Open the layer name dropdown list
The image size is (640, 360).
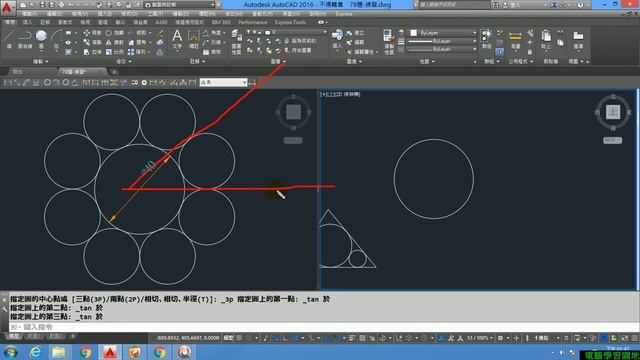coord(287,32)
